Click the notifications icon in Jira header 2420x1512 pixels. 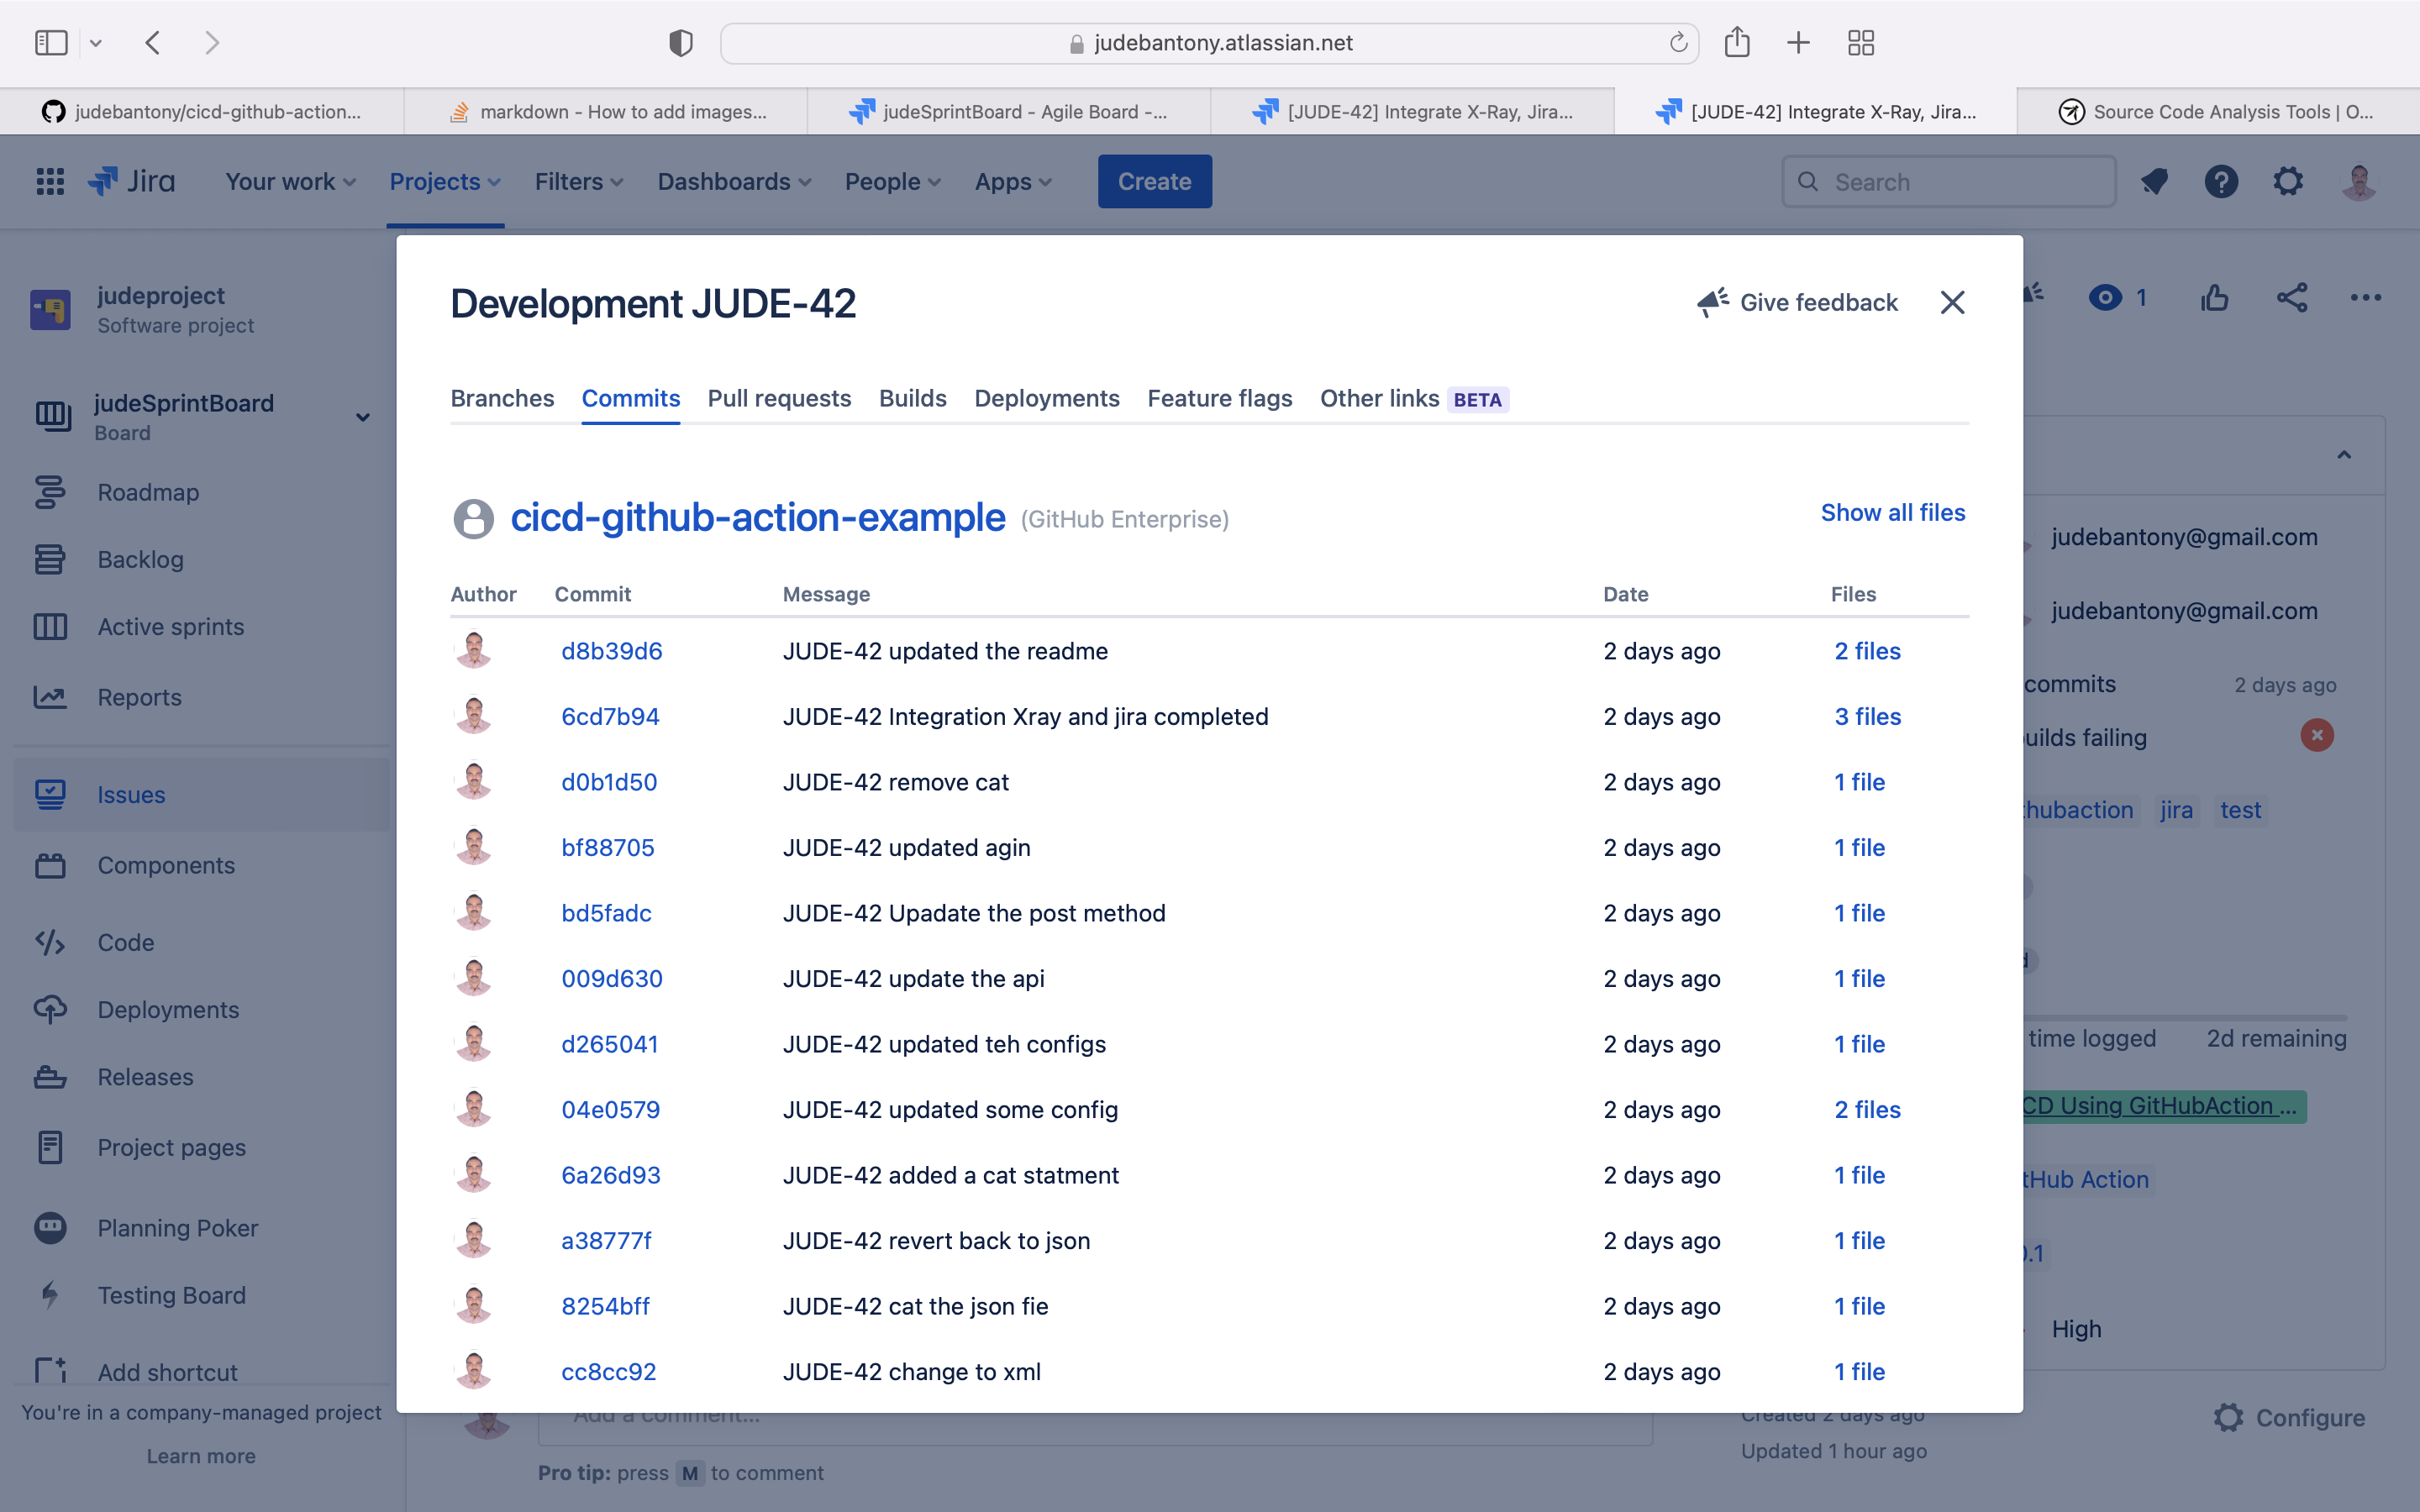click(x=2154, y=182)
